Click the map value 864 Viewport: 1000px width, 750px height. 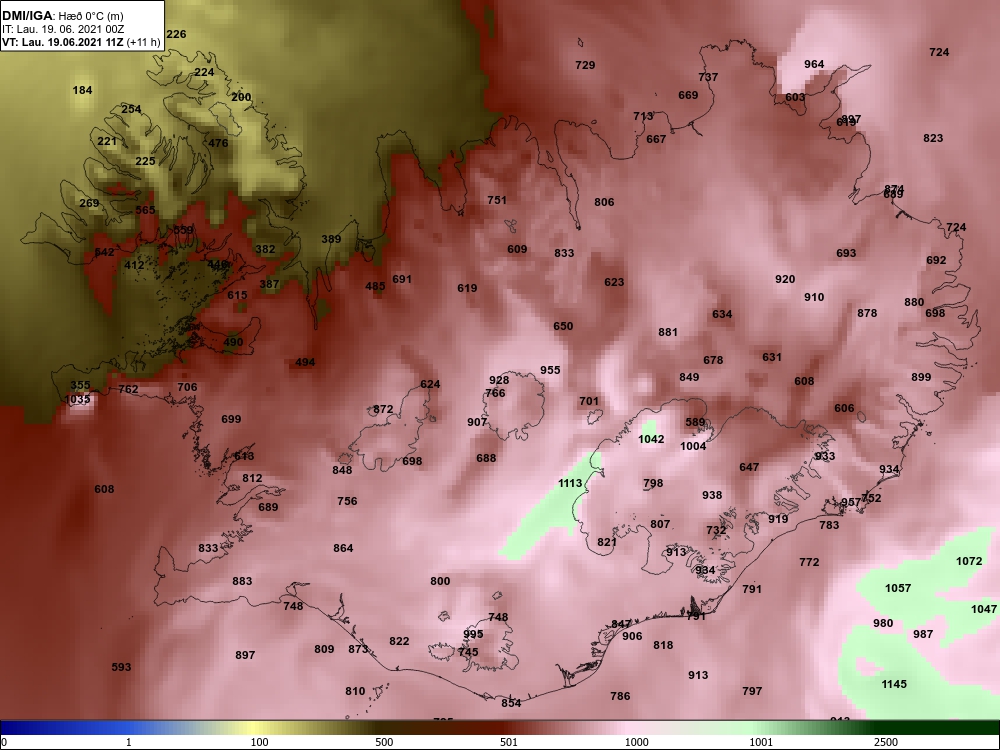point(343,548)
